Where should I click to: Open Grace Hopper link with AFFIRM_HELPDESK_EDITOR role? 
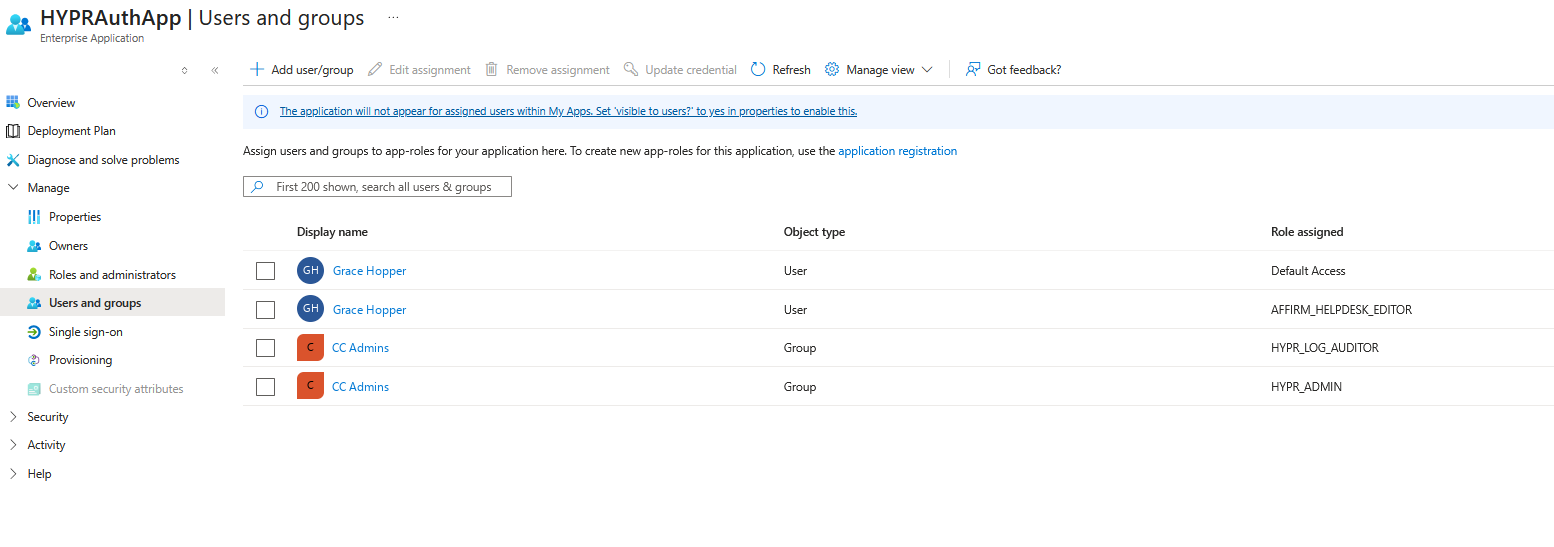(369, 310)
